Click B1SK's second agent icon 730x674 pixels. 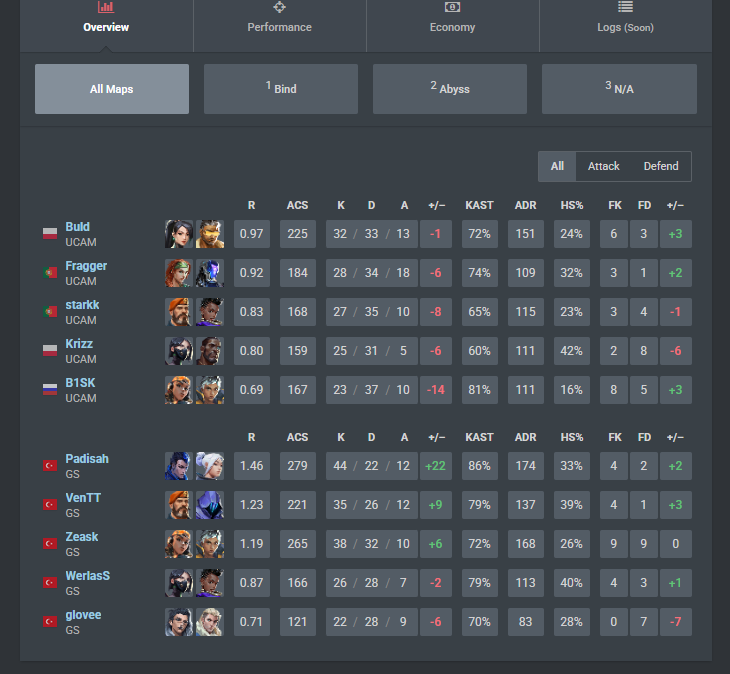[x=210, y=390]
